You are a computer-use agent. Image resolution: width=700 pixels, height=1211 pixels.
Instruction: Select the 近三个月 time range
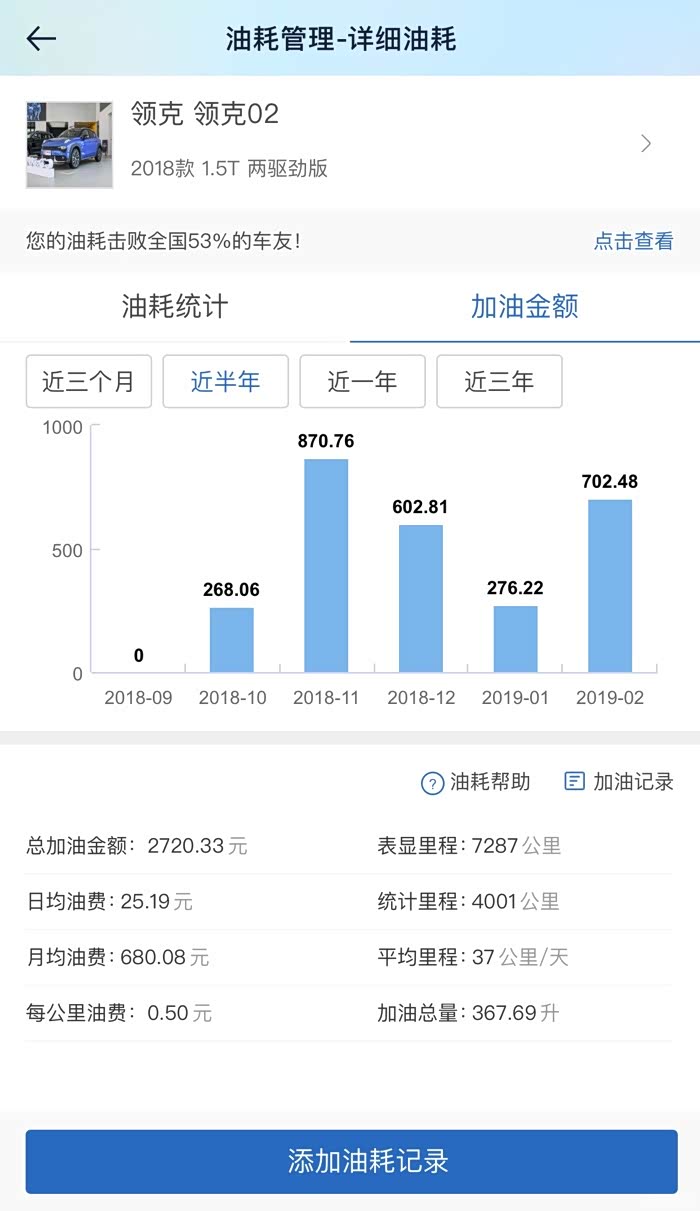(x=89, y=381)
